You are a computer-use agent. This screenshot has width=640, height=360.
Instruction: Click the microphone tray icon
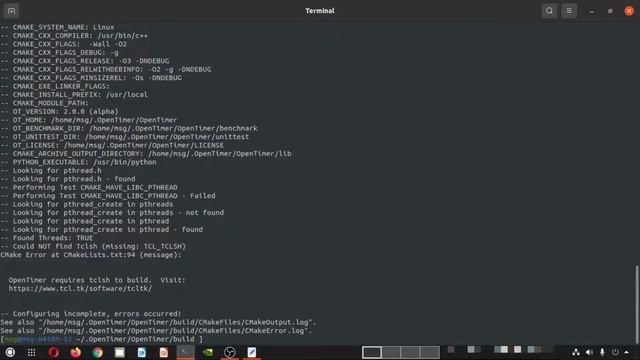point(602,352)
